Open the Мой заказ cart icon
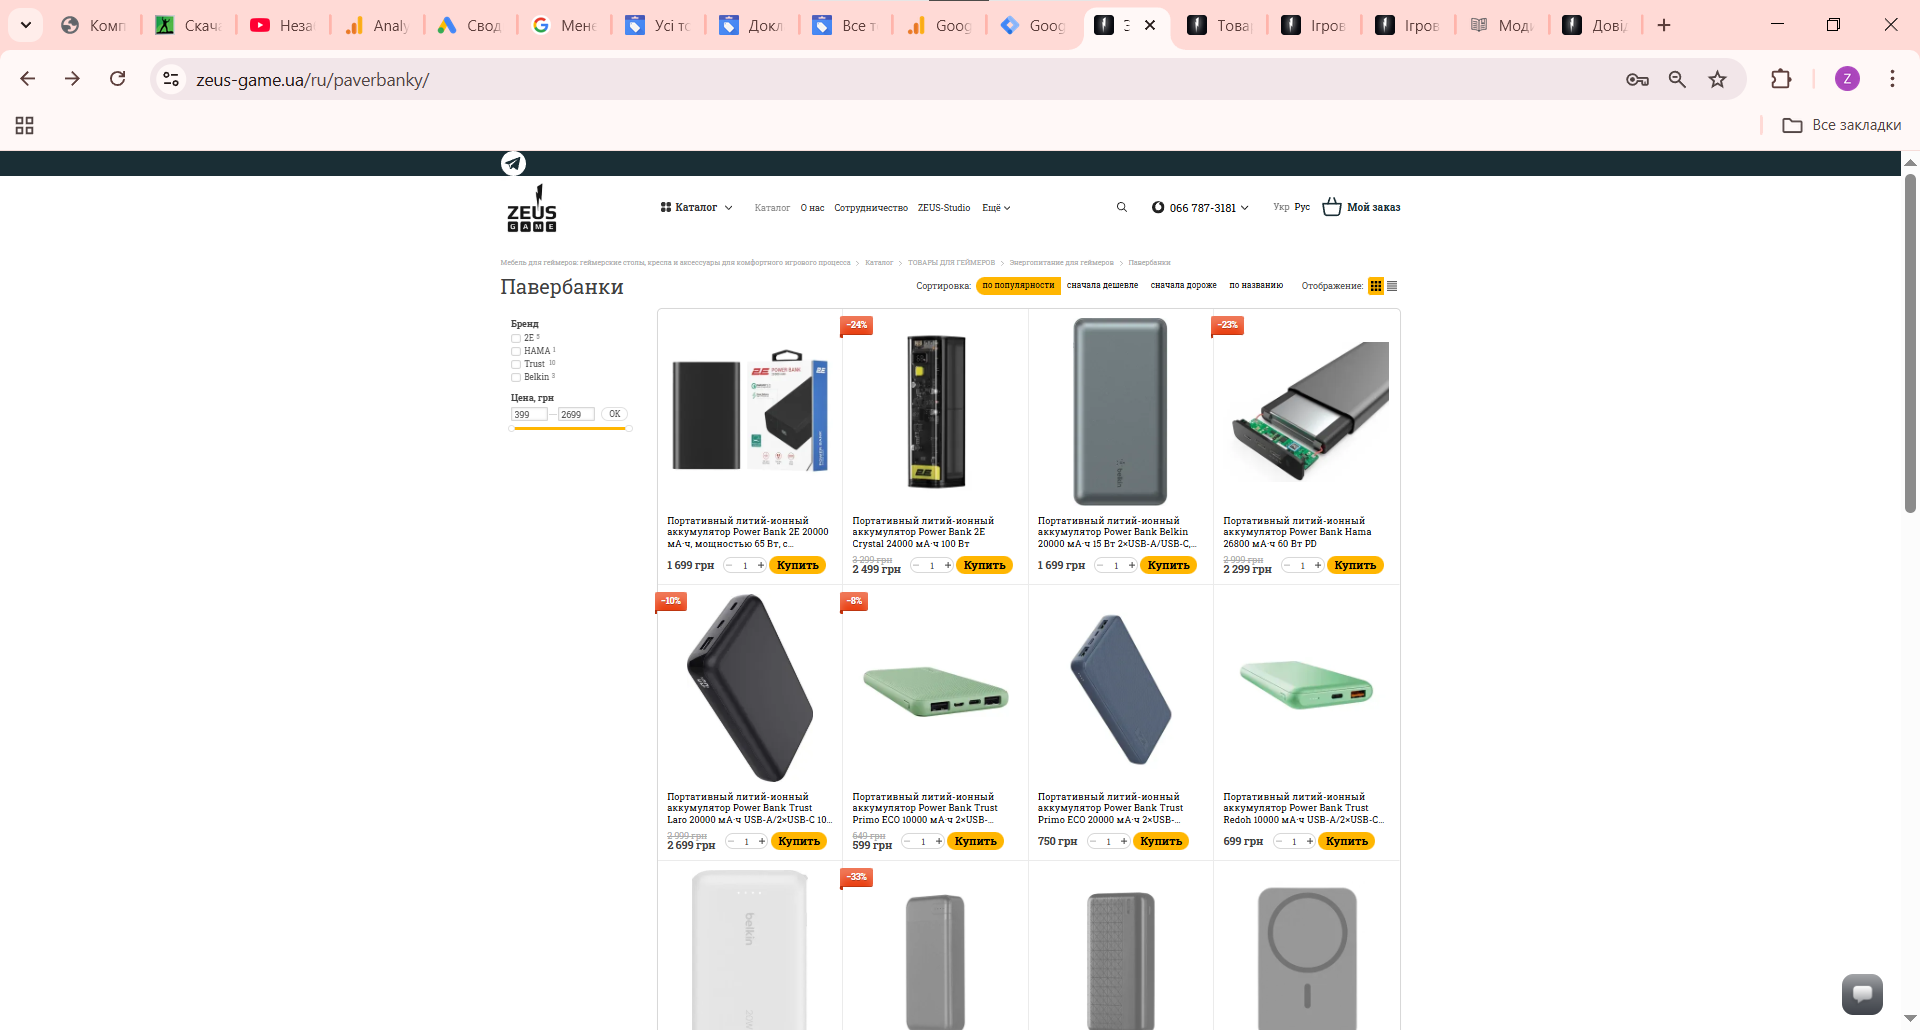 pyautogui.click(x=1332, y=207)
